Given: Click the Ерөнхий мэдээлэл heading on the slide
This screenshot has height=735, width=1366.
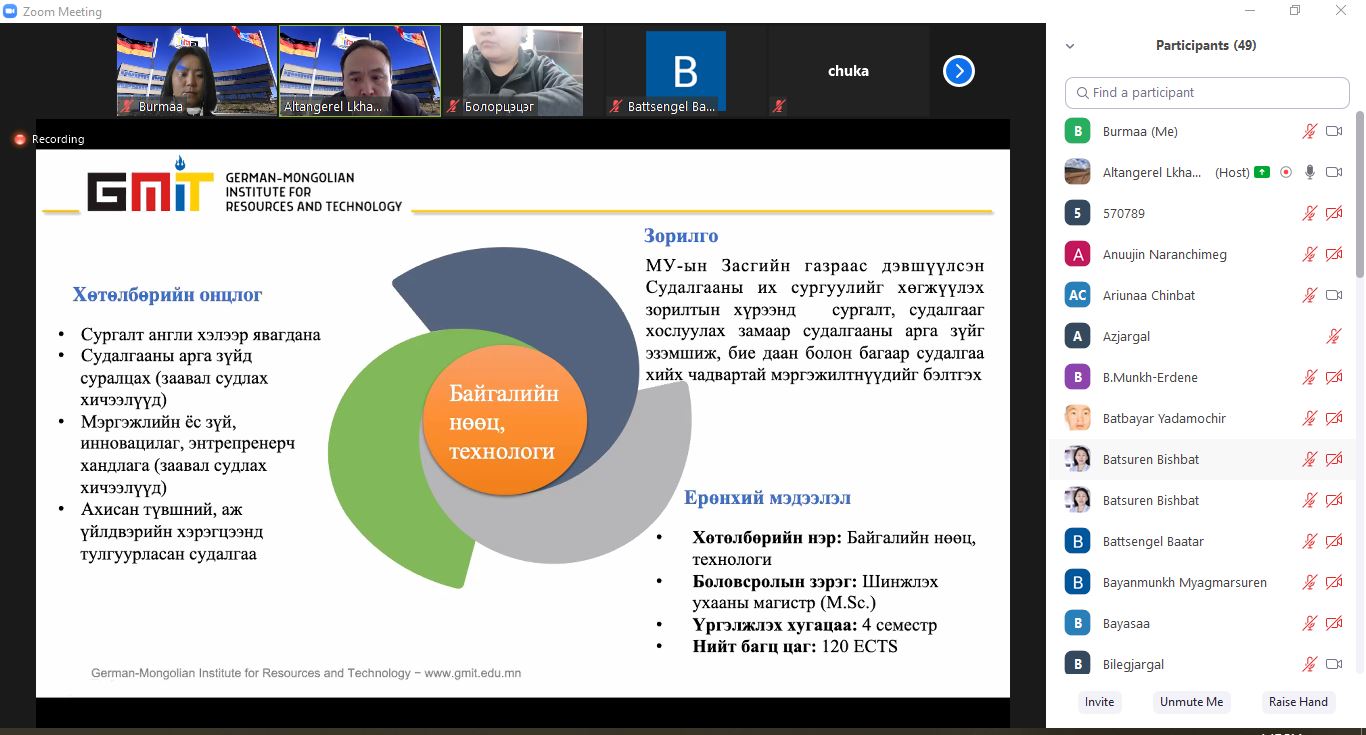Looking at the screenshot, I should [767, 498].
